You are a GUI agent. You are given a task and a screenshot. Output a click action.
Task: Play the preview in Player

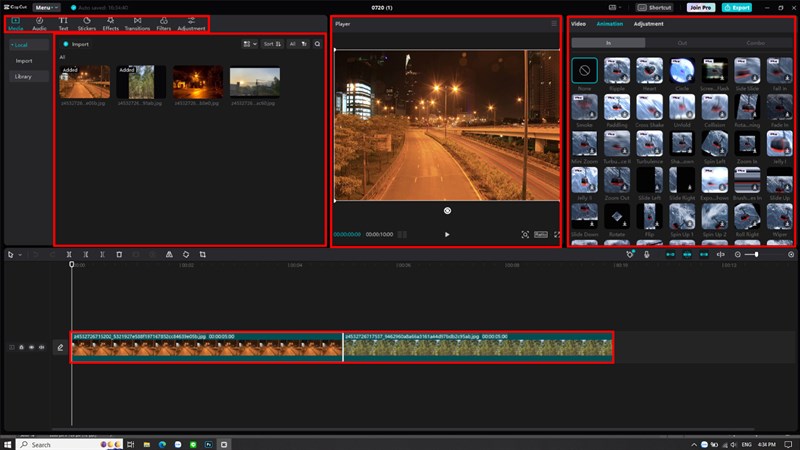coord(447,235)
